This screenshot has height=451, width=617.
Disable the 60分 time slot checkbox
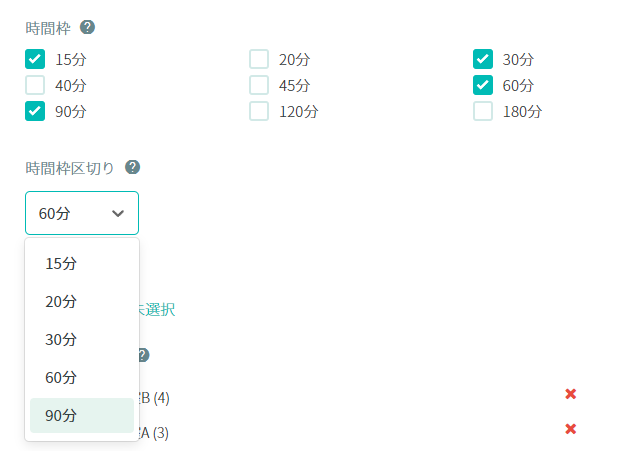[483, 85]
